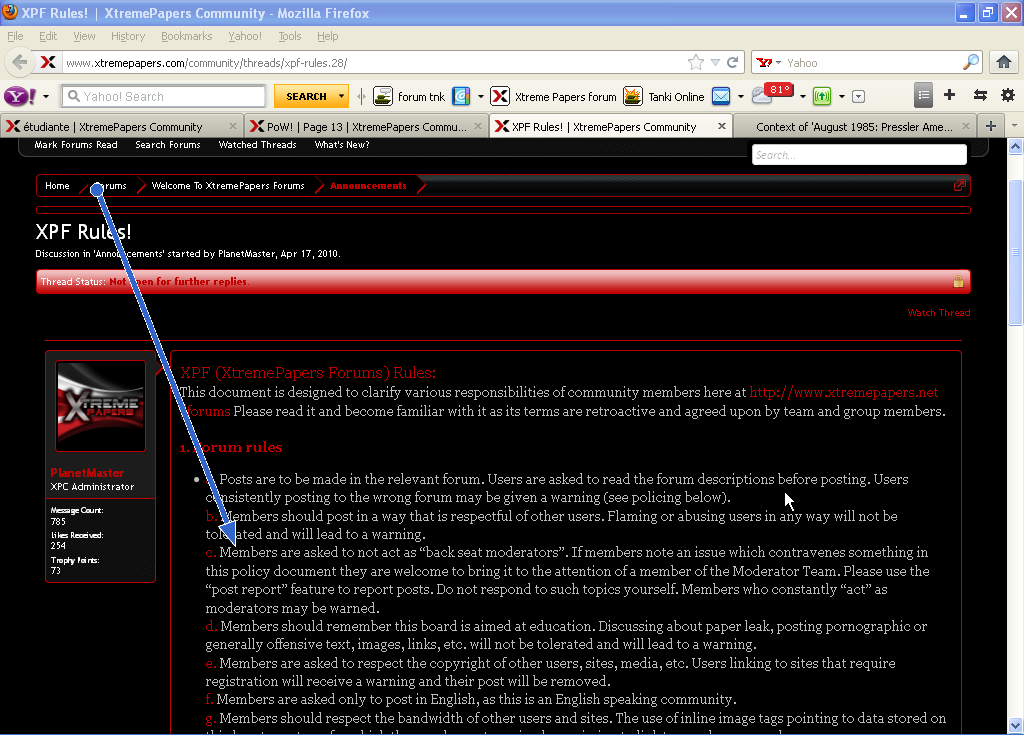Click the Announcements breadcrumb
The width and height of the screenshot is (1024, 735).
tap(368, 186)
